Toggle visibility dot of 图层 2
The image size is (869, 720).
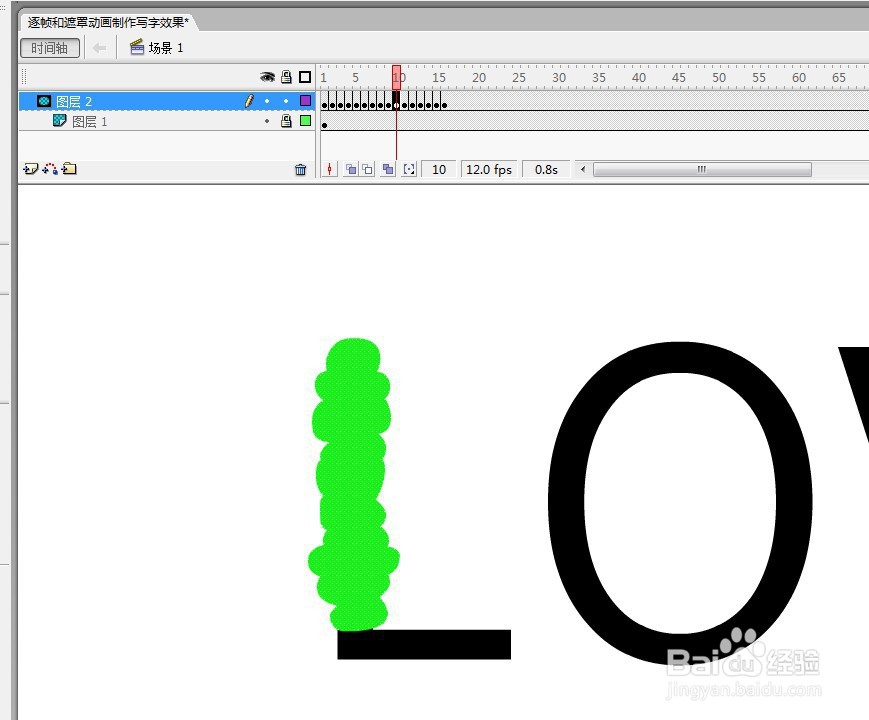(267, 101)
